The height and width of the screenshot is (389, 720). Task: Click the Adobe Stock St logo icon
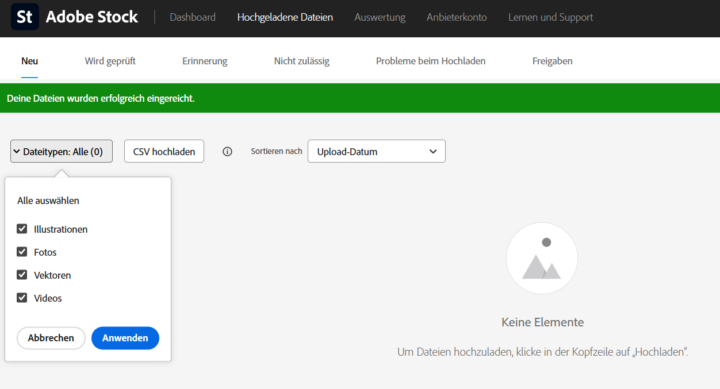tap(24, 17)
